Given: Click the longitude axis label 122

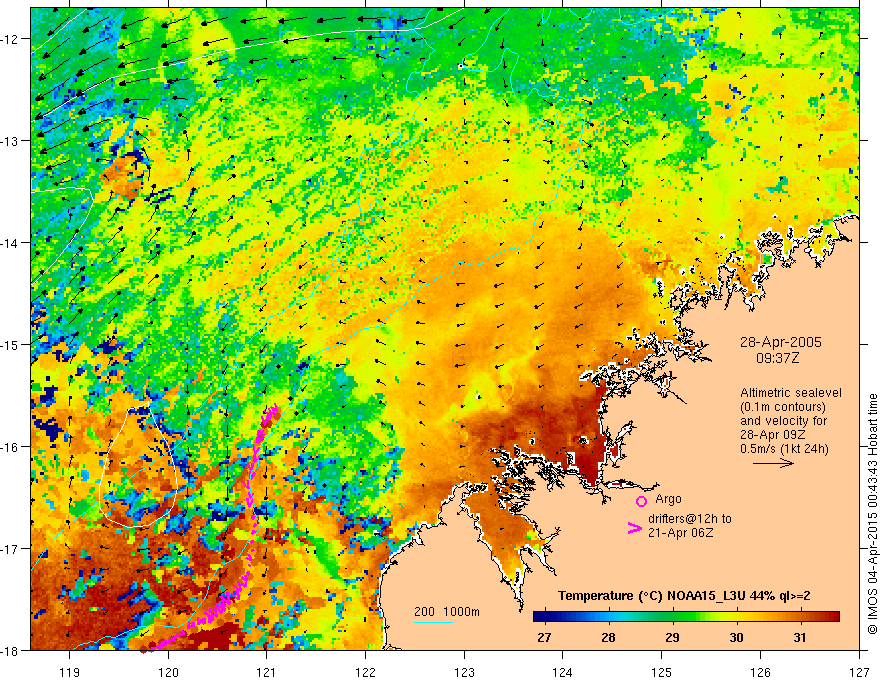Looking at the screenshot, I should tap(365, 672).
